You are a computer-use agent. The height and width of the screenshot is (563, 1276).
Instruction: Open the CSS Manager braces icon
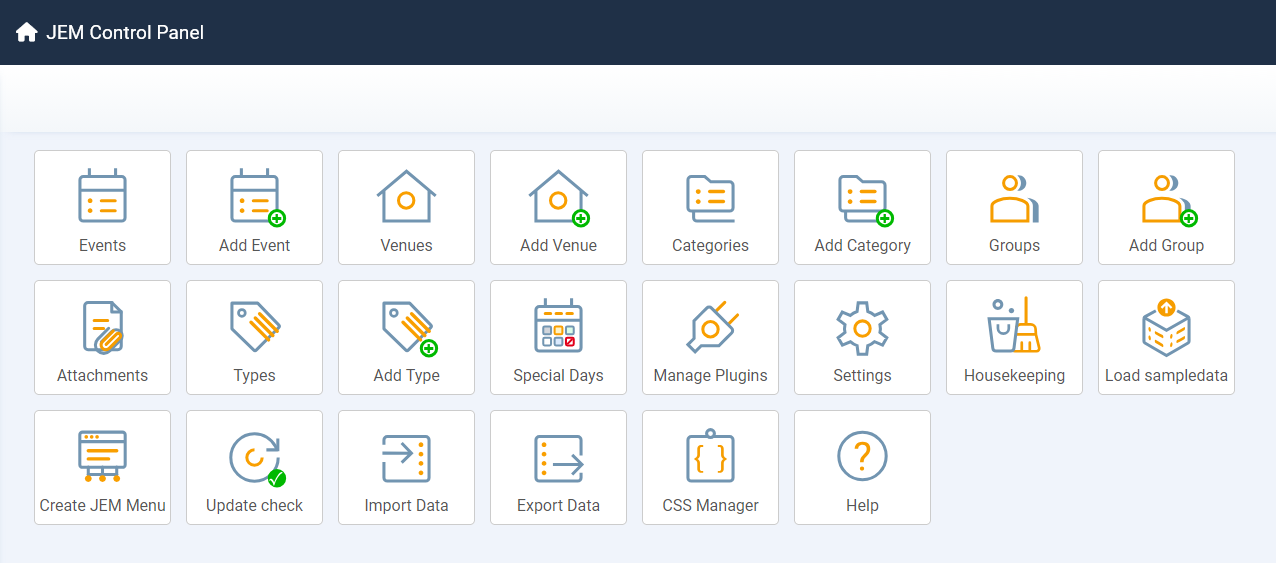[710, 456]
